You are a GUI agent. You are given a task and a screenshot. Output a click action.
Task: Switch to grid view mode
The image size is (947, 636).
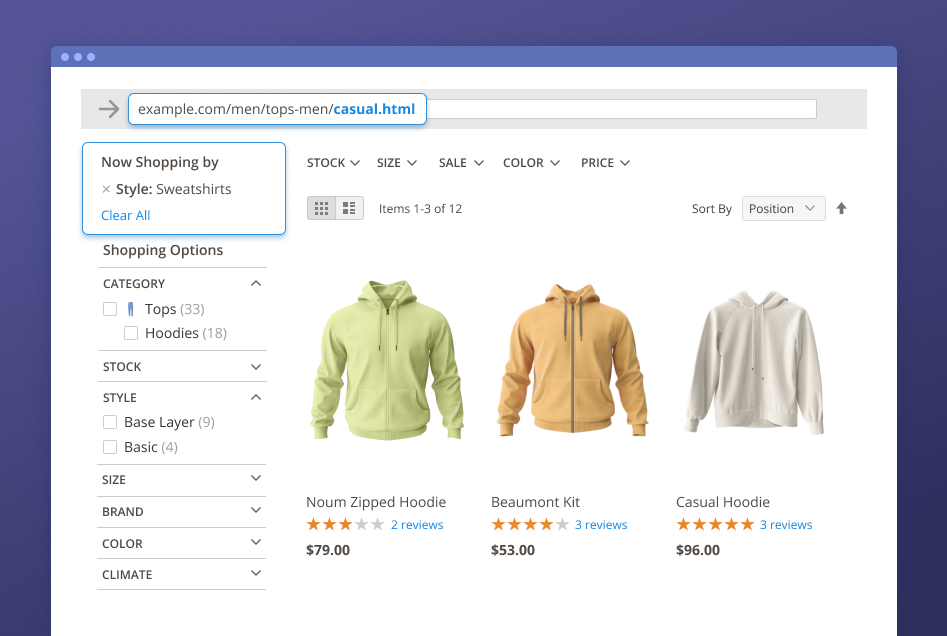[x=321, y=209]
